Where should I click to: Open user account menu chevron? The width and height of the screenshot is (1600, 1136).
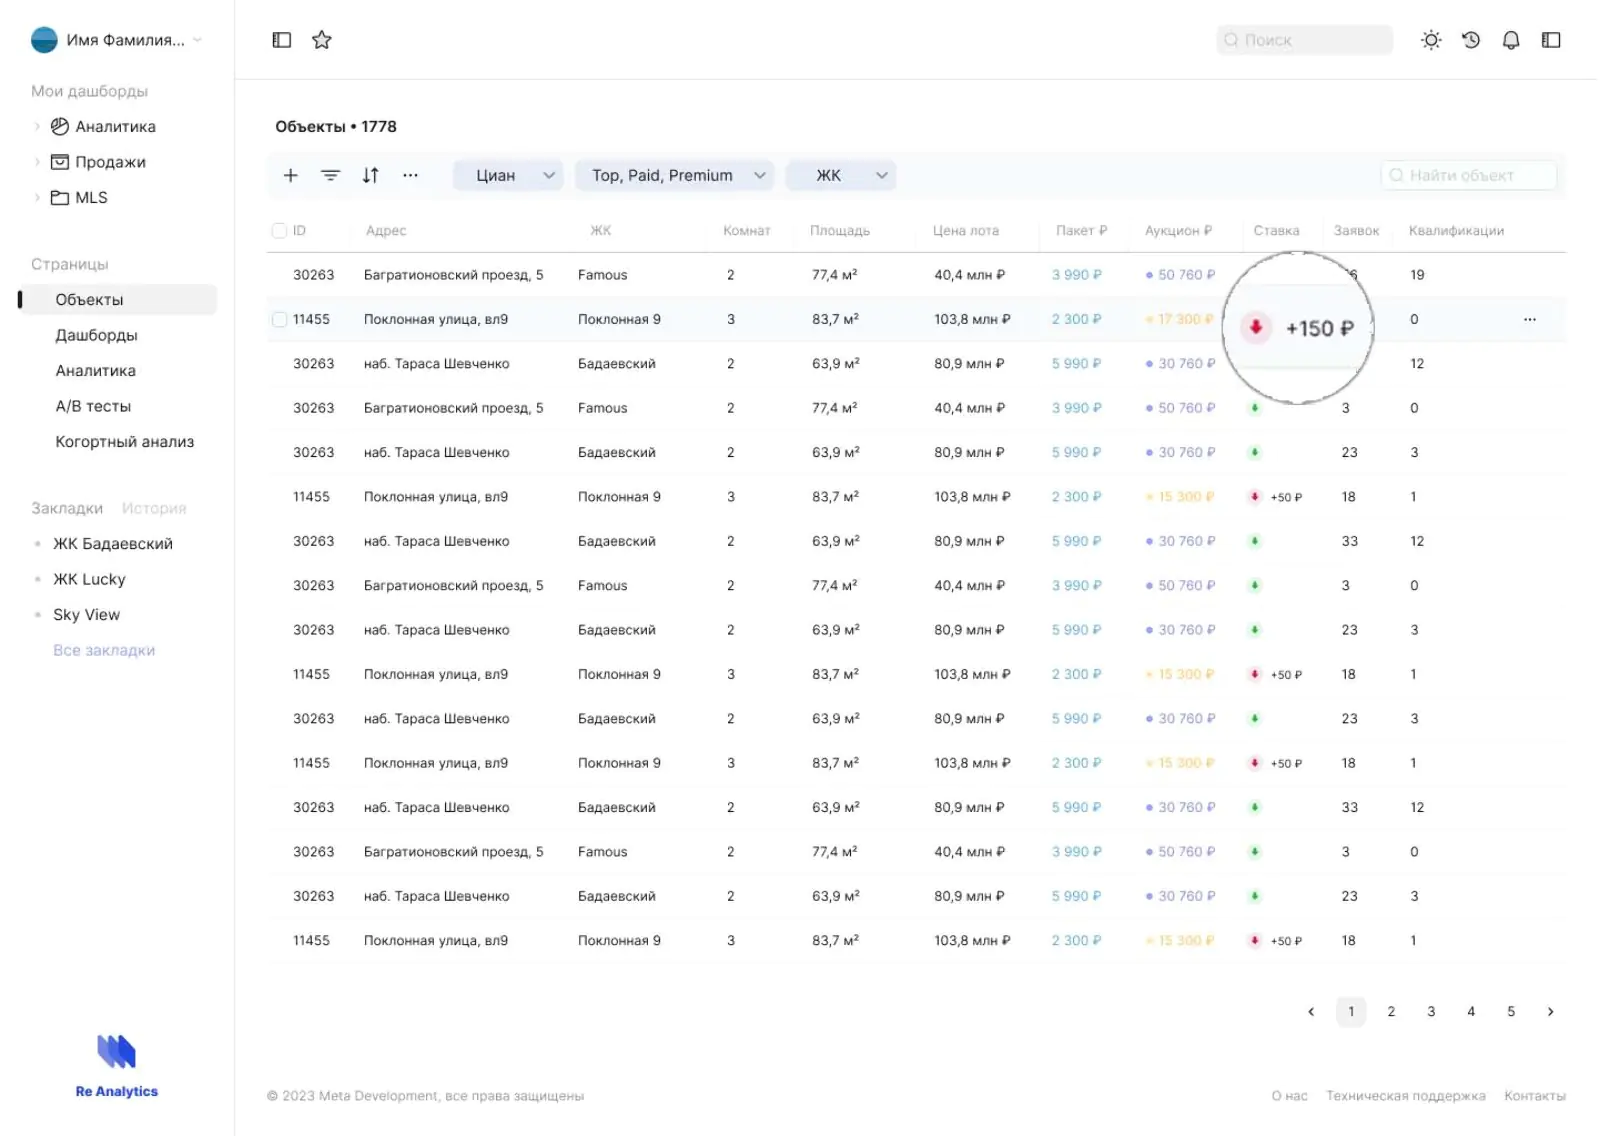tap(197, 40)
